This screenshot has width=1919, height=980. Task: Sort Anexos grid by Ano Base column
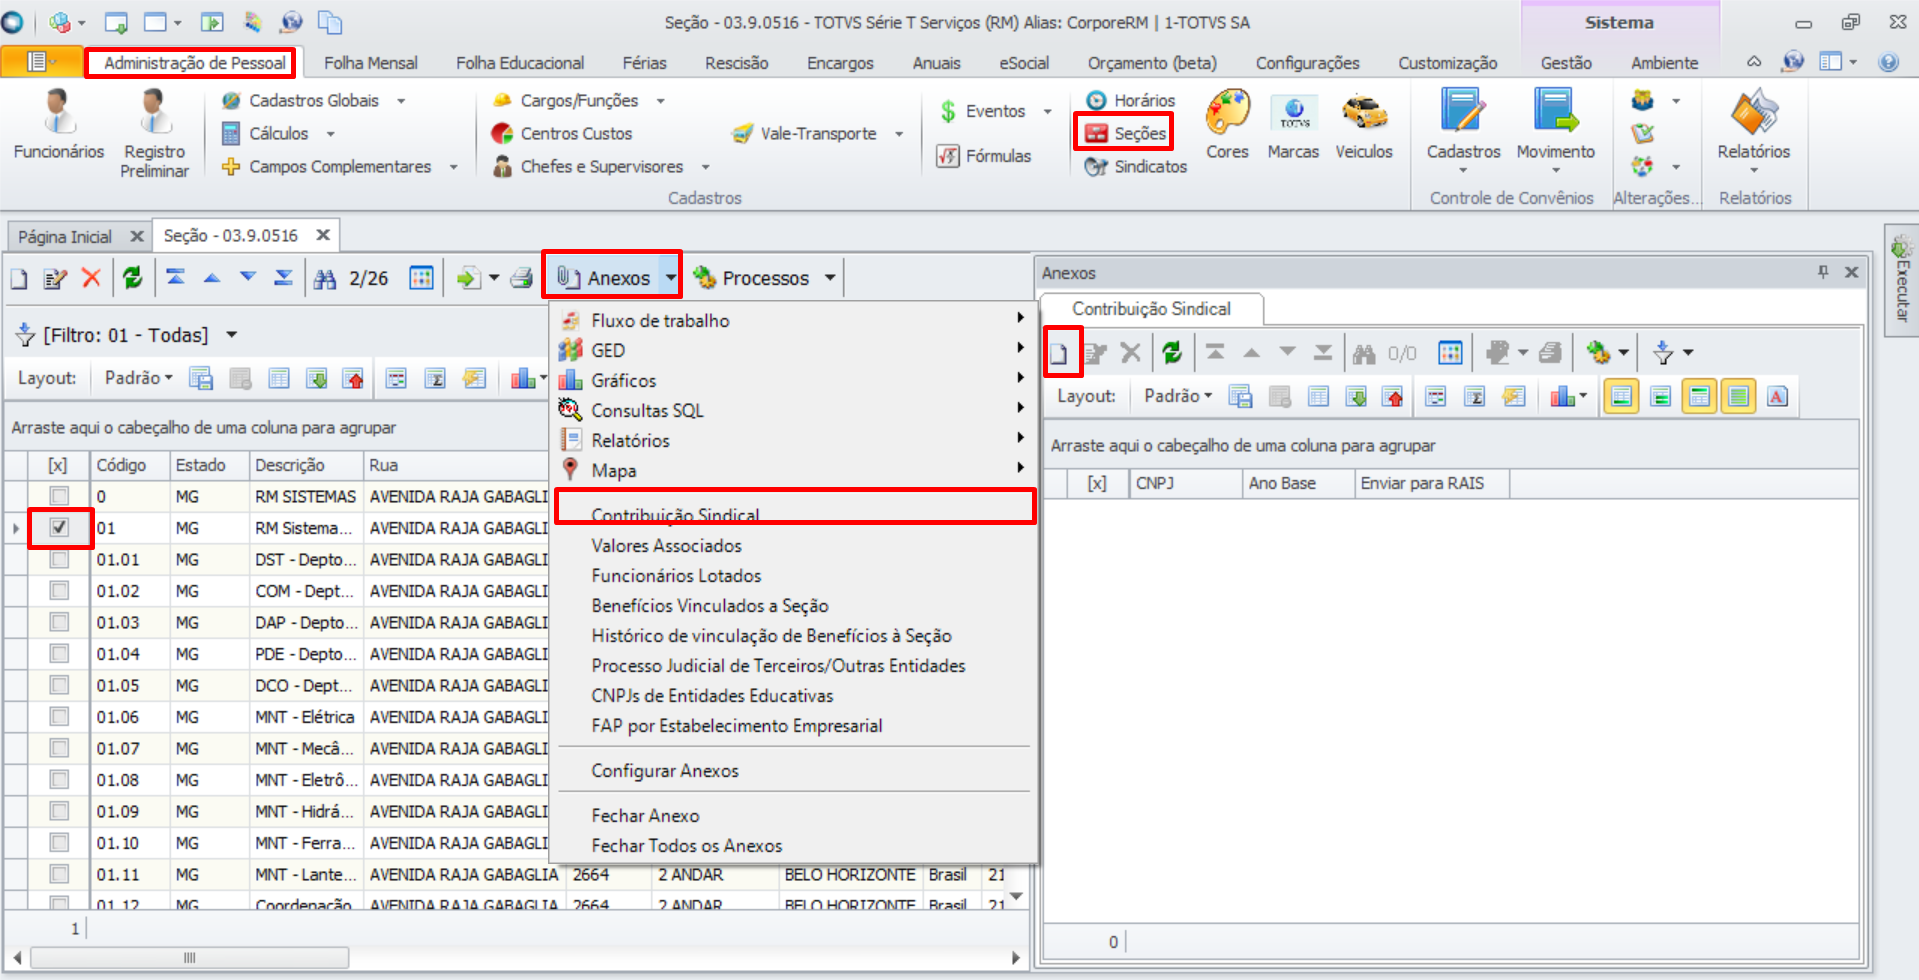pos(1300,483)
